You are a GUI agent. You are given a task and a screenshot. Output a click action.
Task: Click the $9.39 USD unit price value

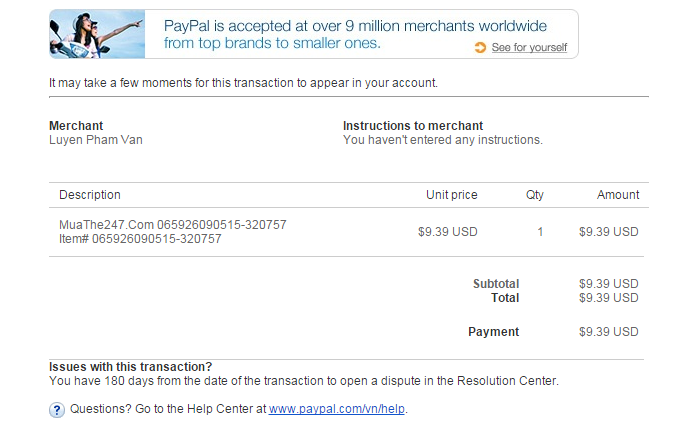tap(448, 232)
